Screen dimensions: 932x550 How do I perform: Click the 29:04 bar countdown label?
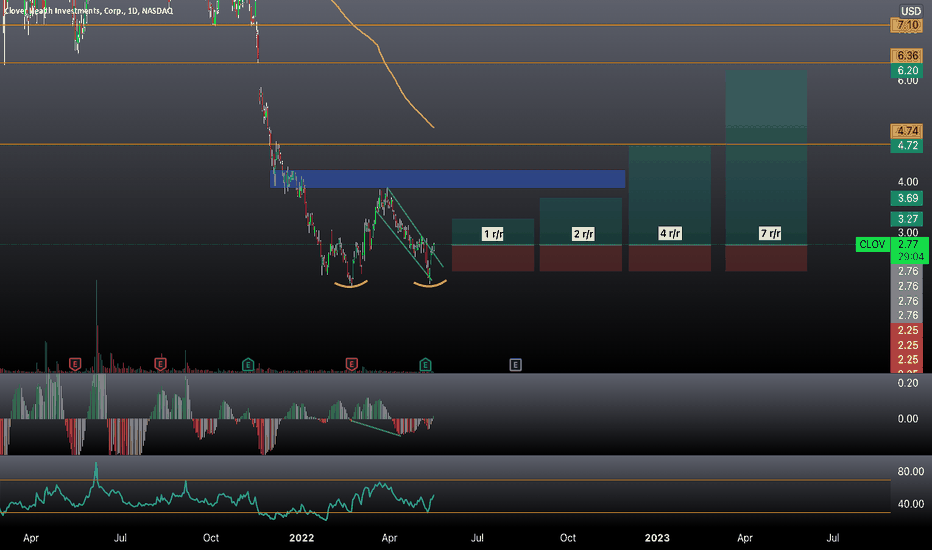click(909, 257)
